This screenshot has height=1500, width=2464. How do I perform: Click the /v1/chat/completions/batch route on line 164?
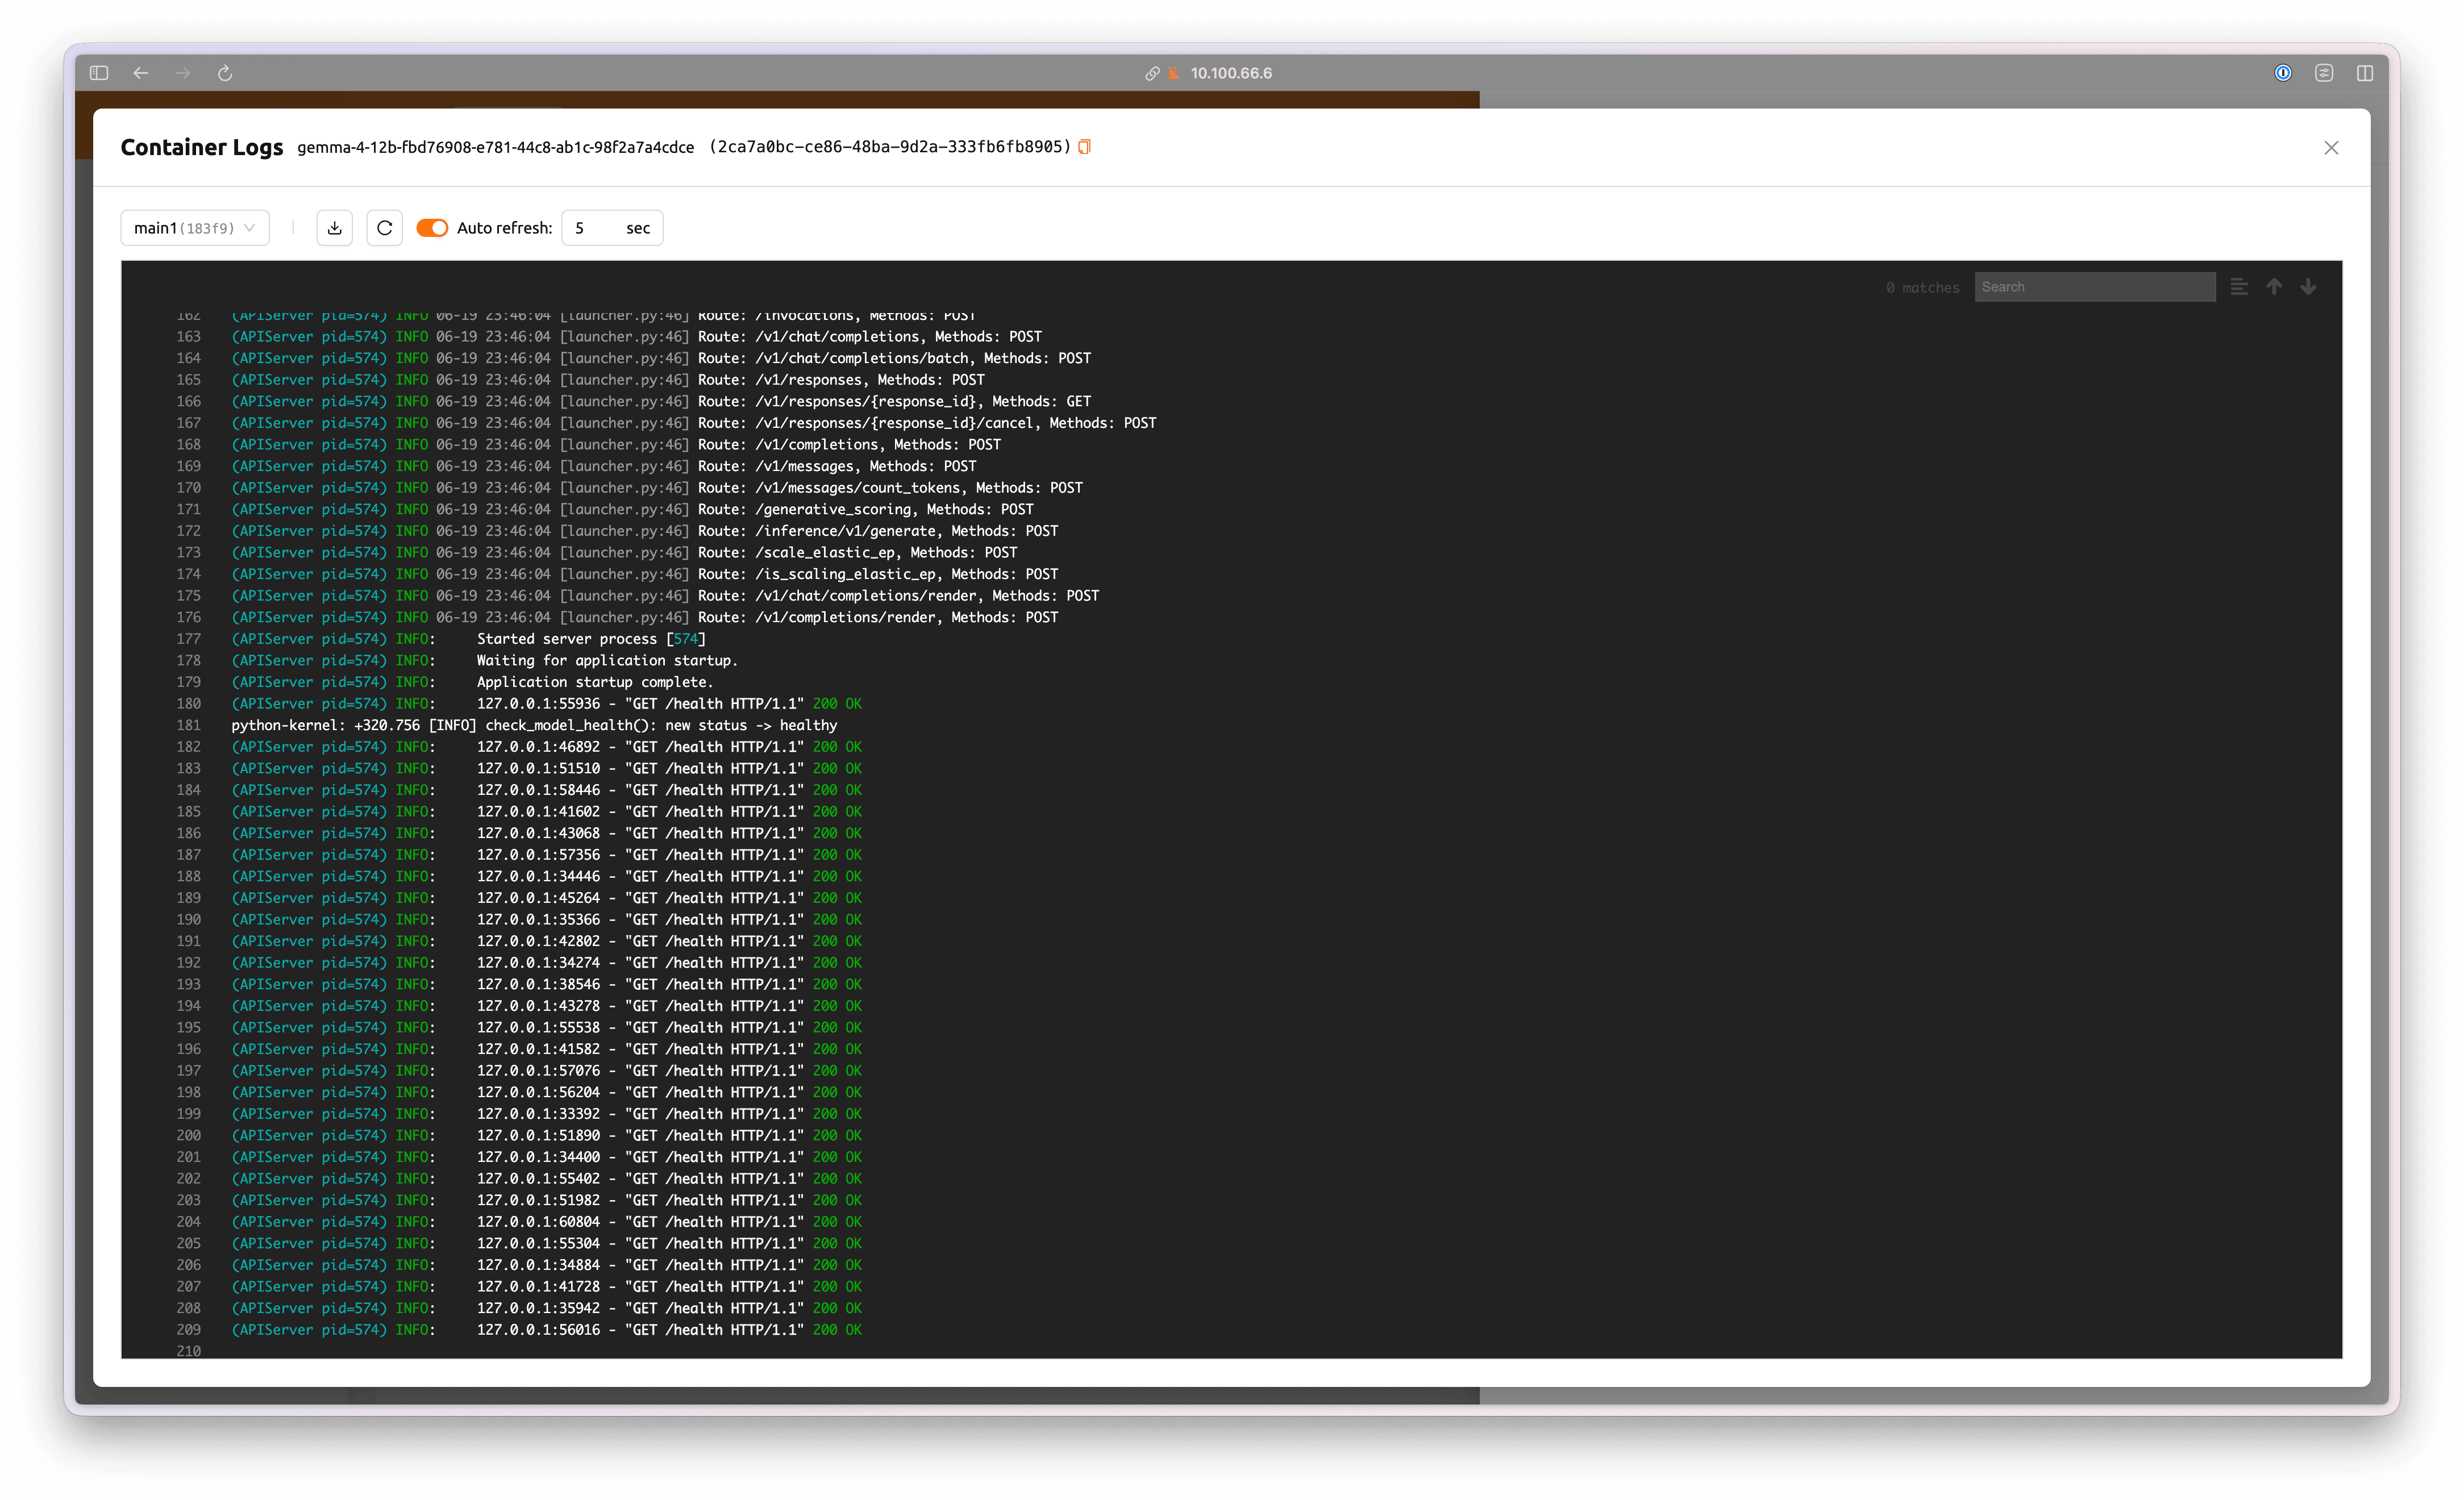coord(862,358)
